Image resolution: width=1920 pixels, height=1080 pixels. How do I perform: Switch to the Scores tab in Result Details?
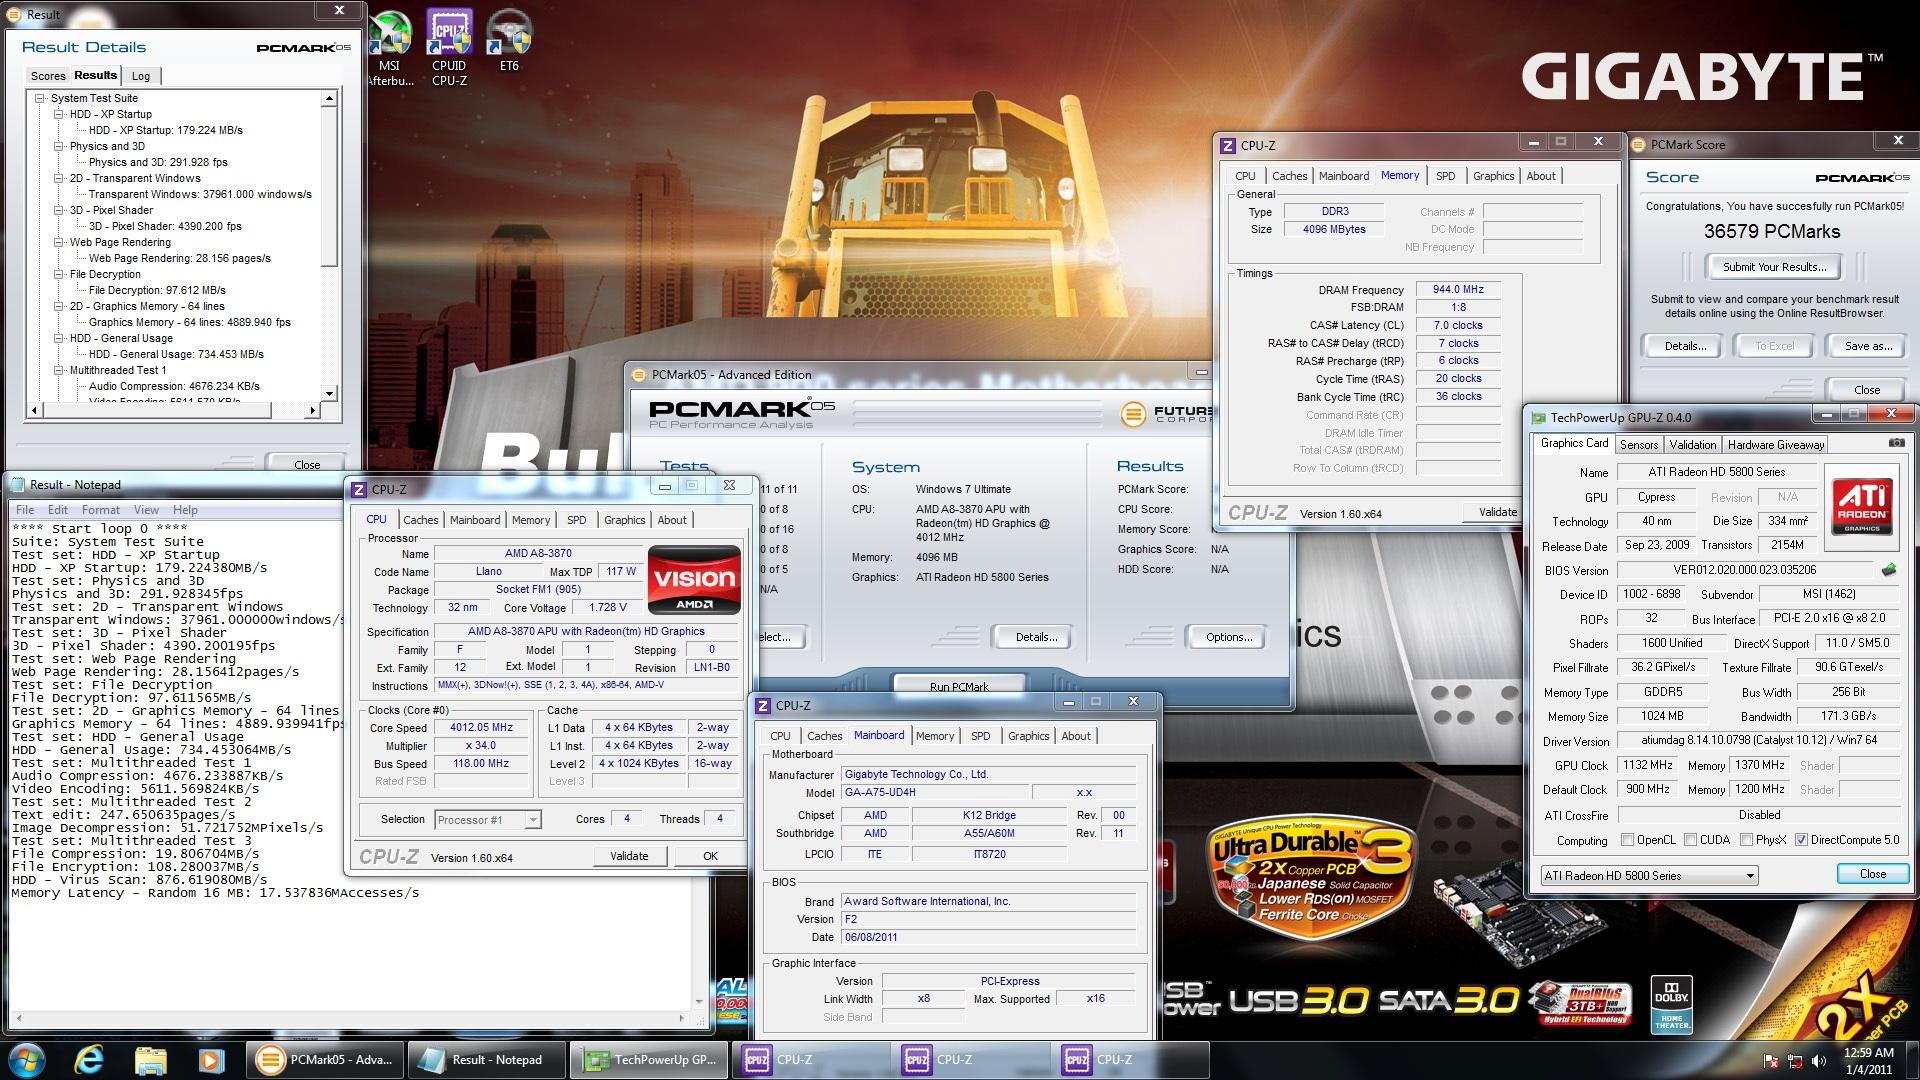click(x=48, y=76)
